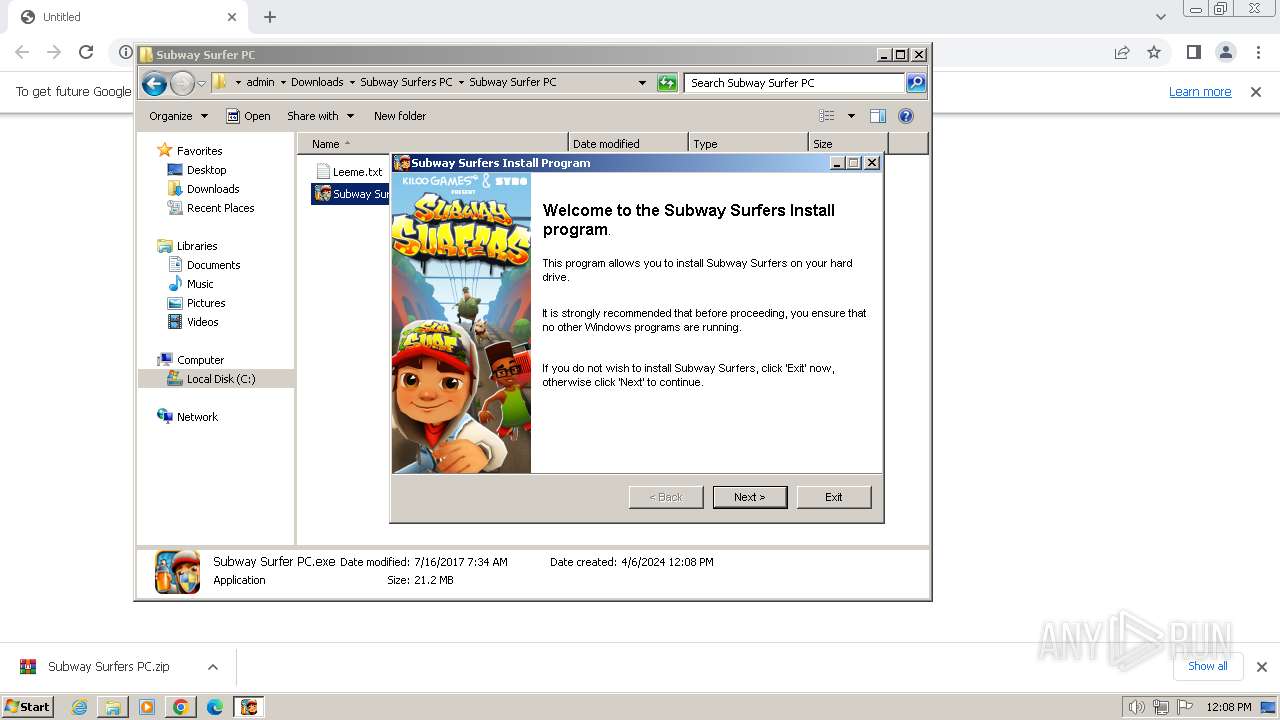This screenshot has height=720, width=1280.
Task: Toggle the preview pane icon
Action: pos(878,116)
